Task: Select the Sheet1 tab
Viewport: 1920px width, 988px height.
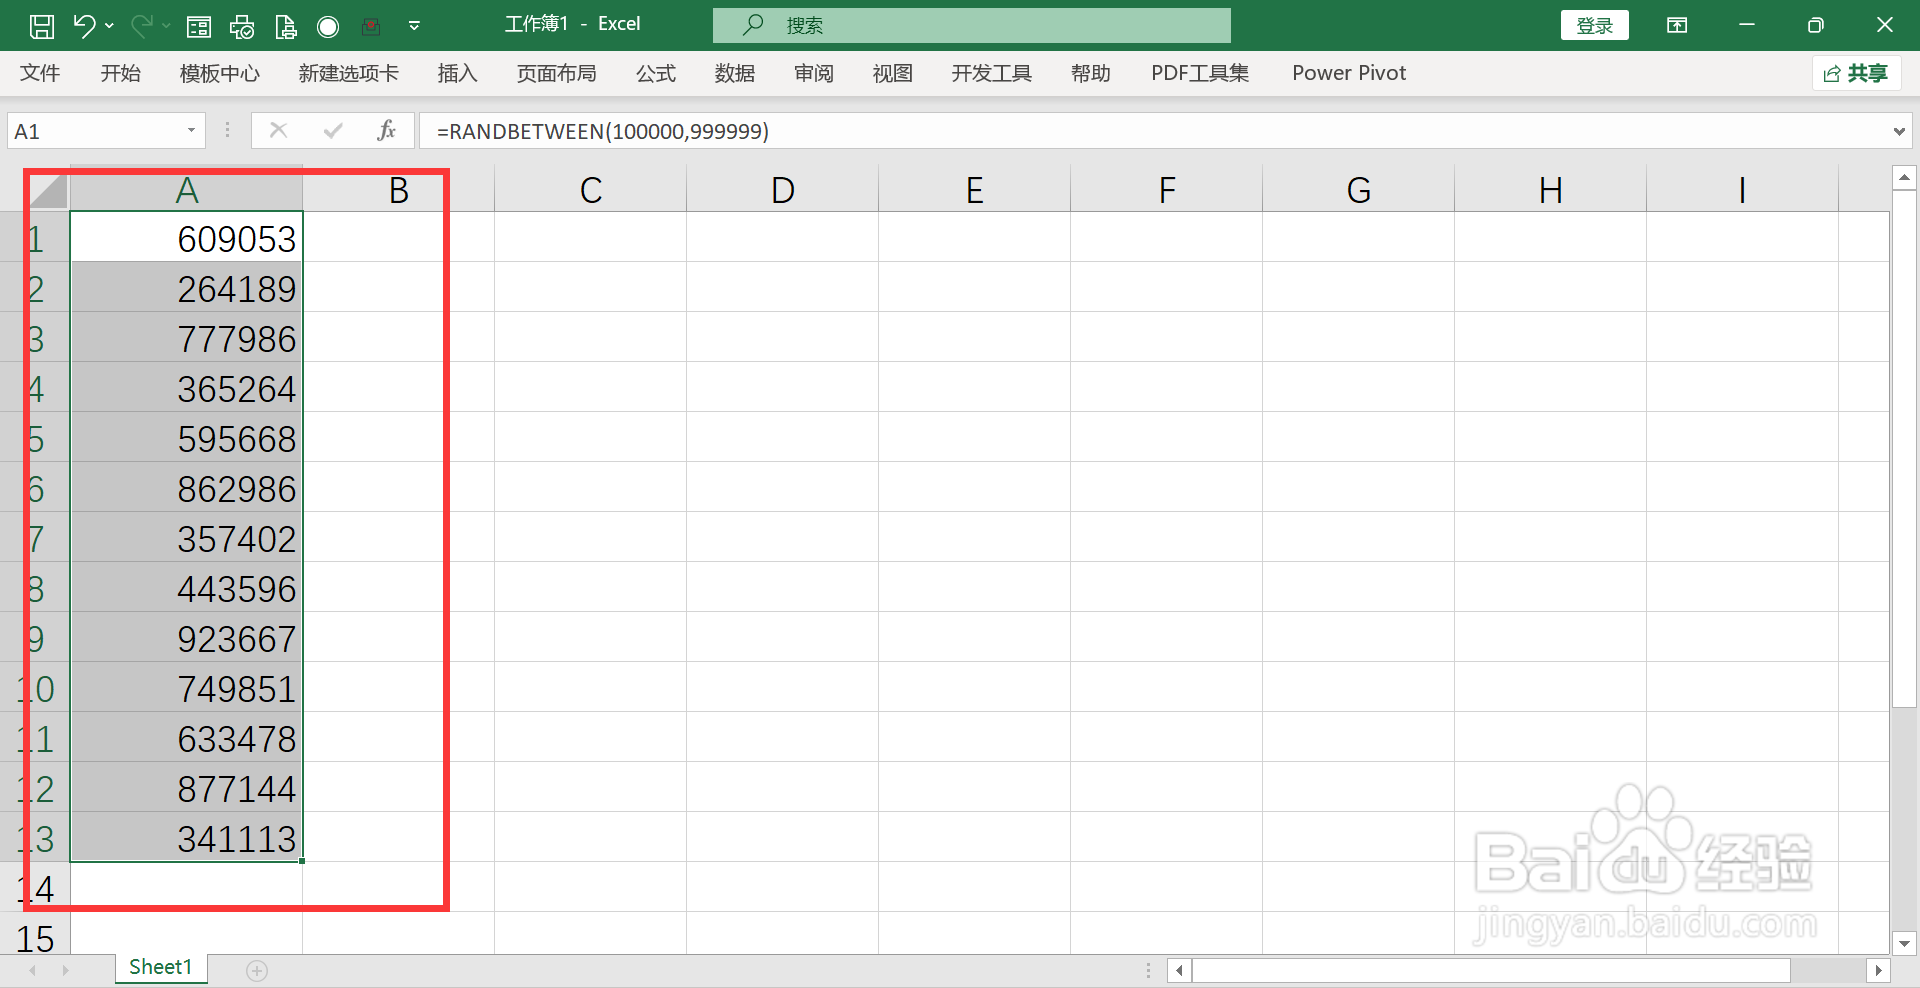Action: click(160, 967)
